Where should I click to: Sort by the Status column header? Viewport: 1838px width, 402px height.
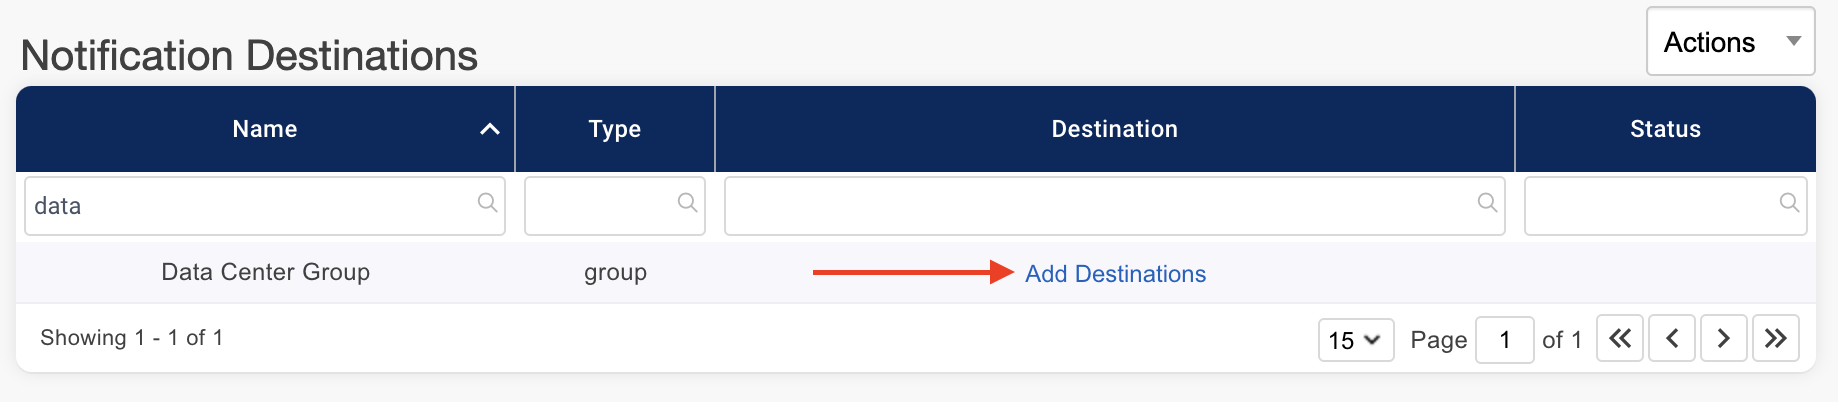pyautogui.click(x=1665, y=129)
